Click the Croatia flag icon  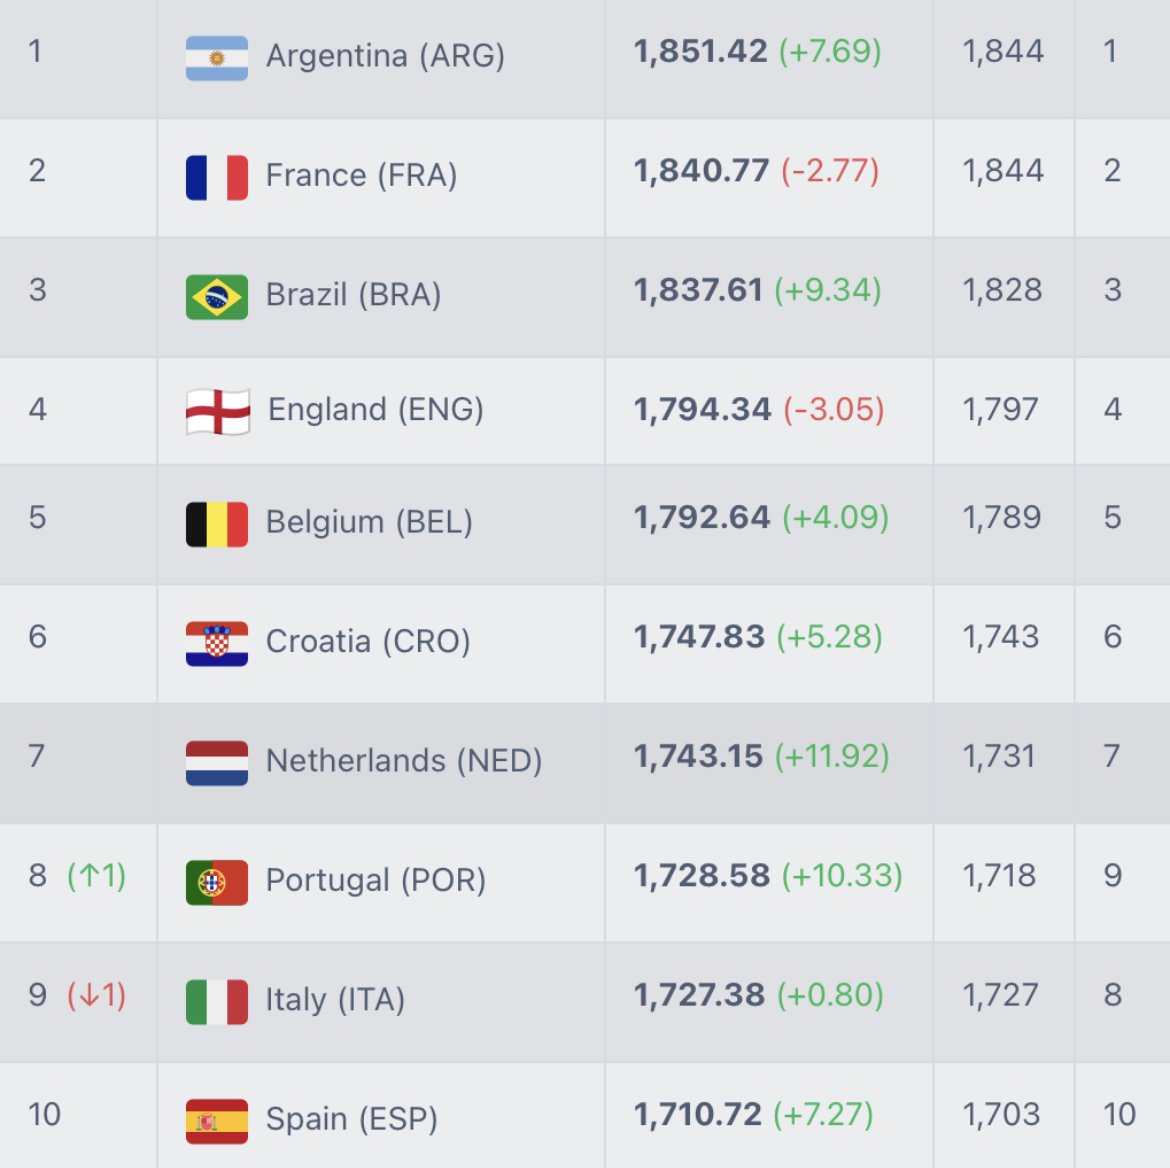point(217,643)
